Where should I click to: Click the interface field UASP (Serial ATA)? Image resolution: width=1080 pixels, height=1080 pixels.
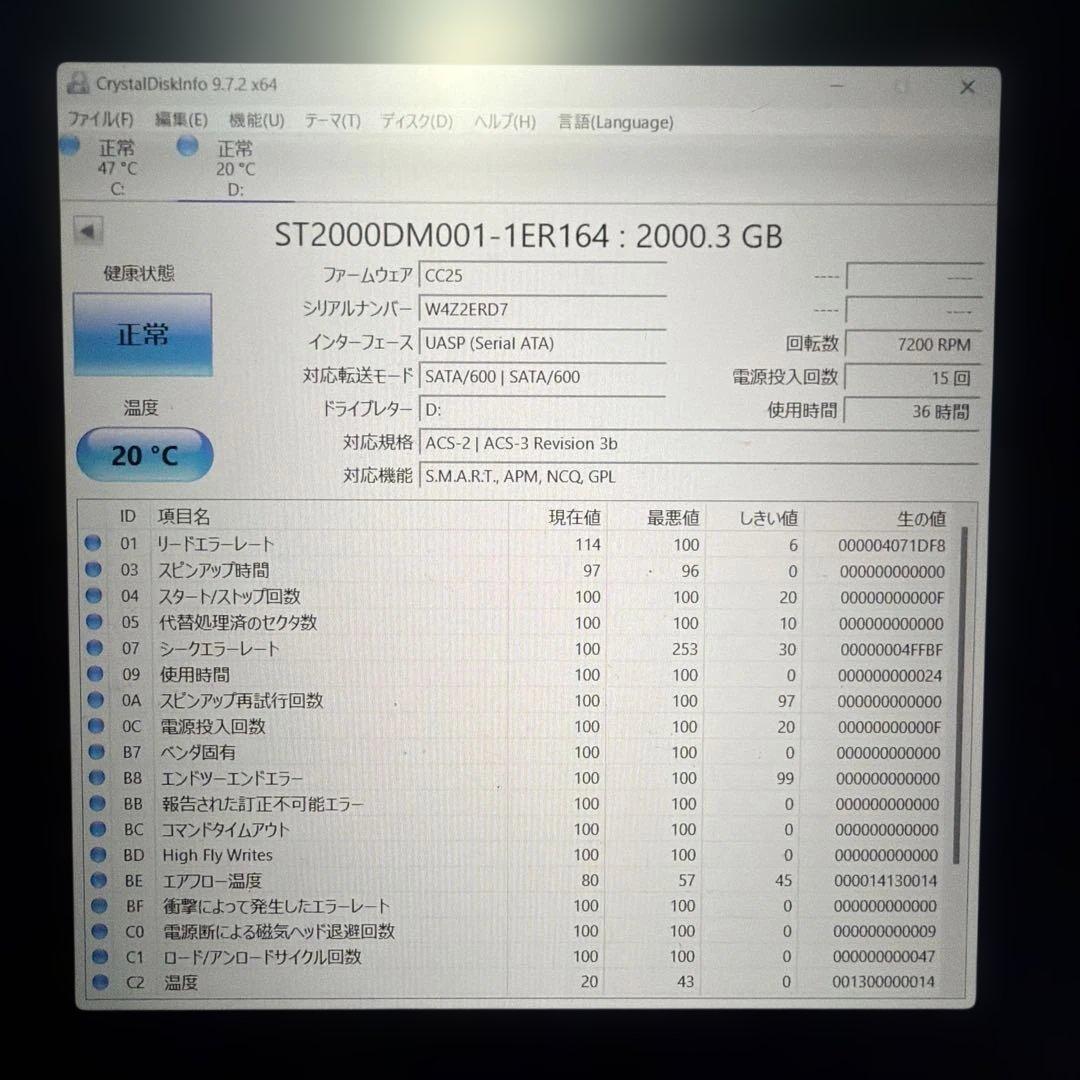coord(543,343)
